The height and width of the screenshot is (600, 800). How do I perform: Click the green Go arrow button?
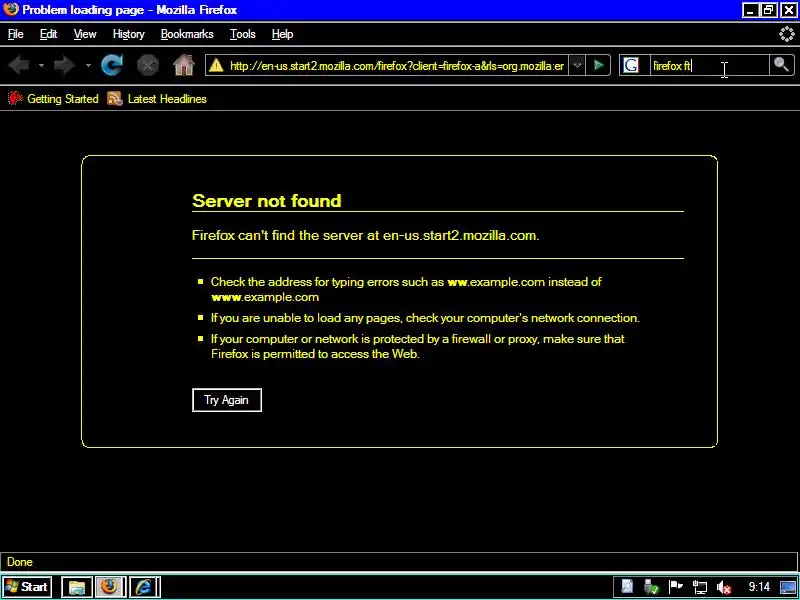[x=598, y=65]
